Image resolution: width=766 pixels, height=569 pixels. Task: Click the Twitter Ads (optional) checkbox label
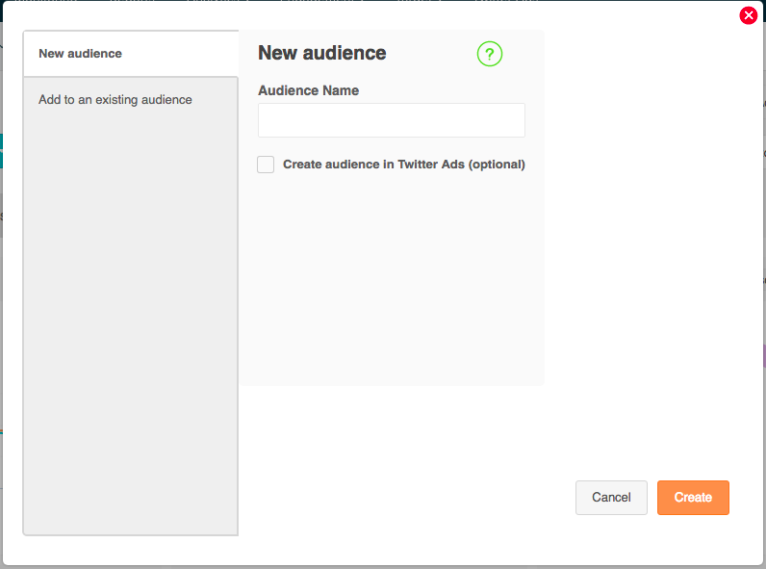404,164
